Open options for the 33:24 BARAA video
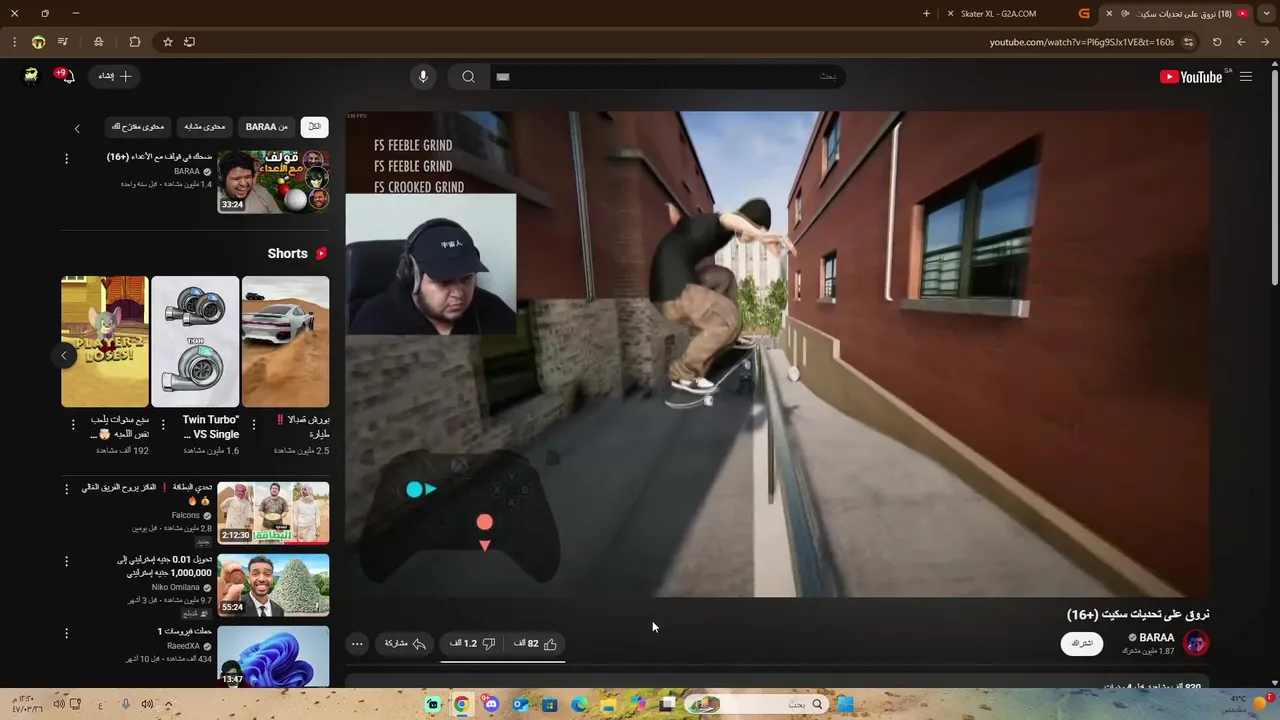Screen dimensions: 1280x720 coord(67,159)
